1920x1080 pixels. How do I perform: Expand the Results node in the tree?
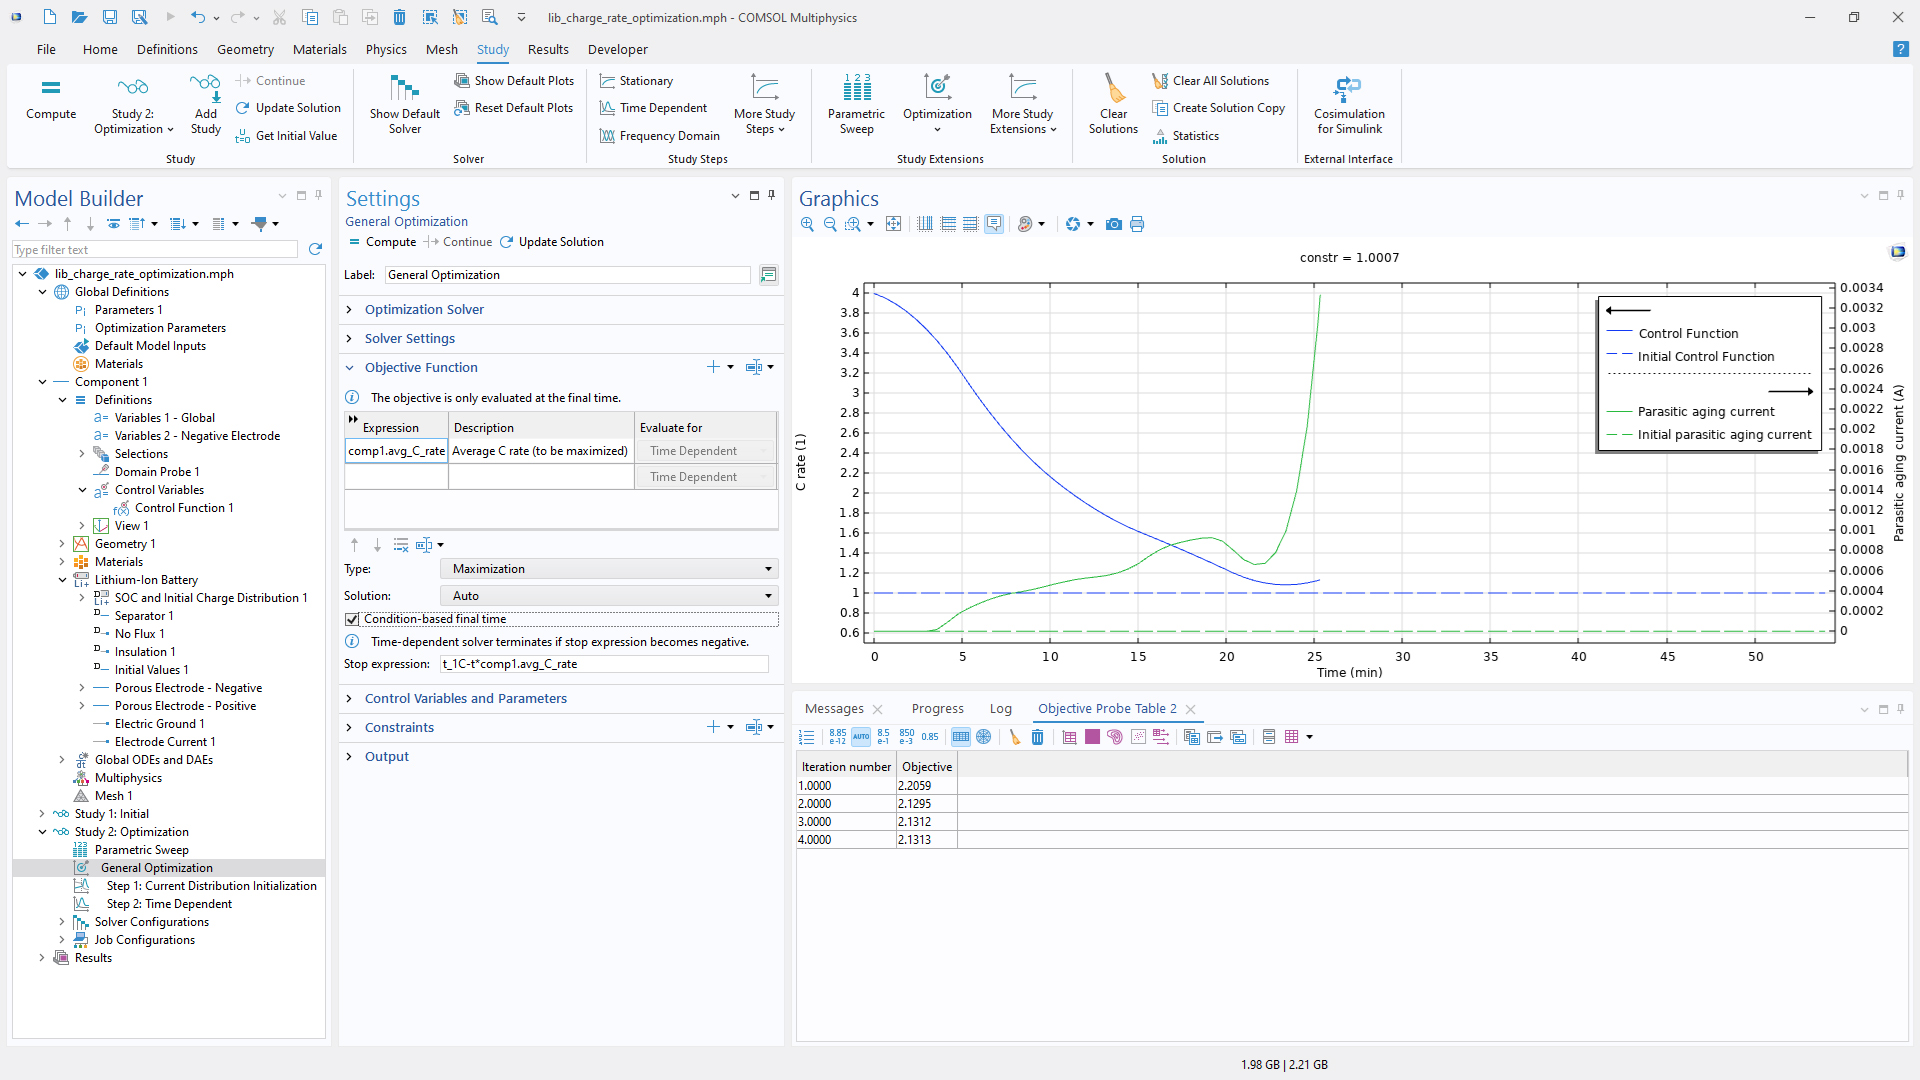[x=42, y=958]
